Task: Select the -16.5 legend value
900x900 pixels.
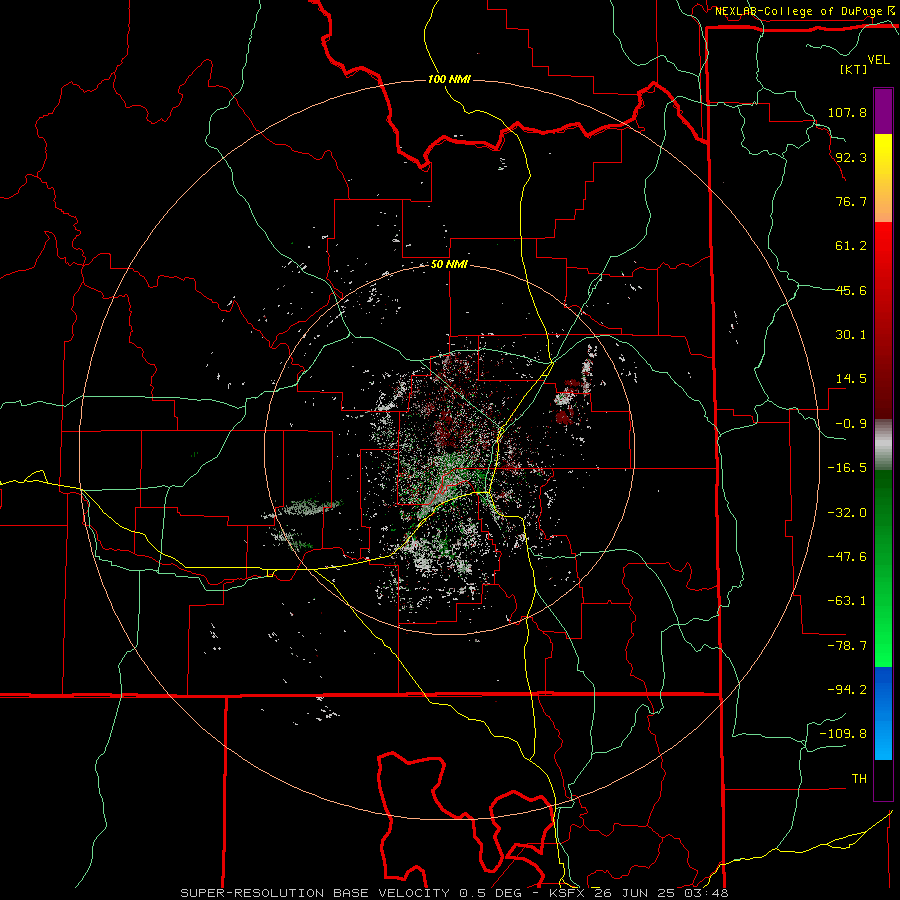Action: (847, 468)
